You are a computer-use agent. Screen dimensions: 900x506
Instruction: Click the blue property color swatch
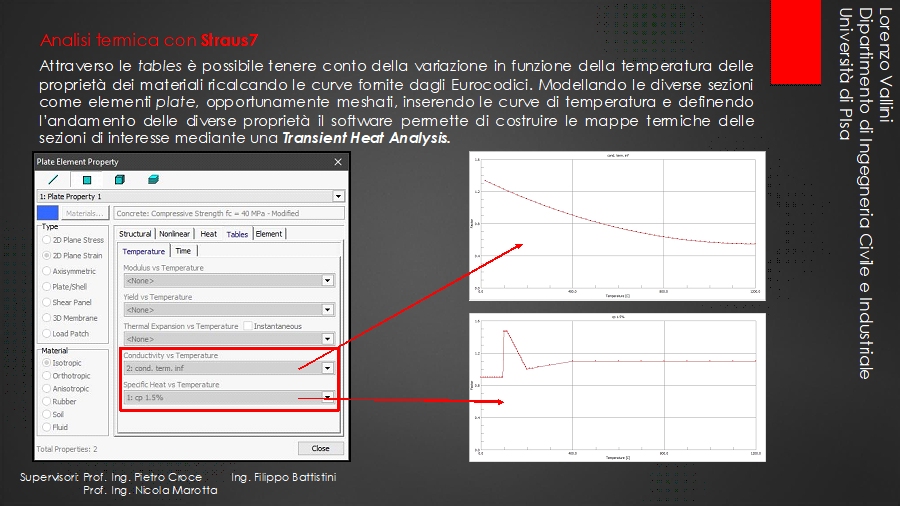click(47, 213)
